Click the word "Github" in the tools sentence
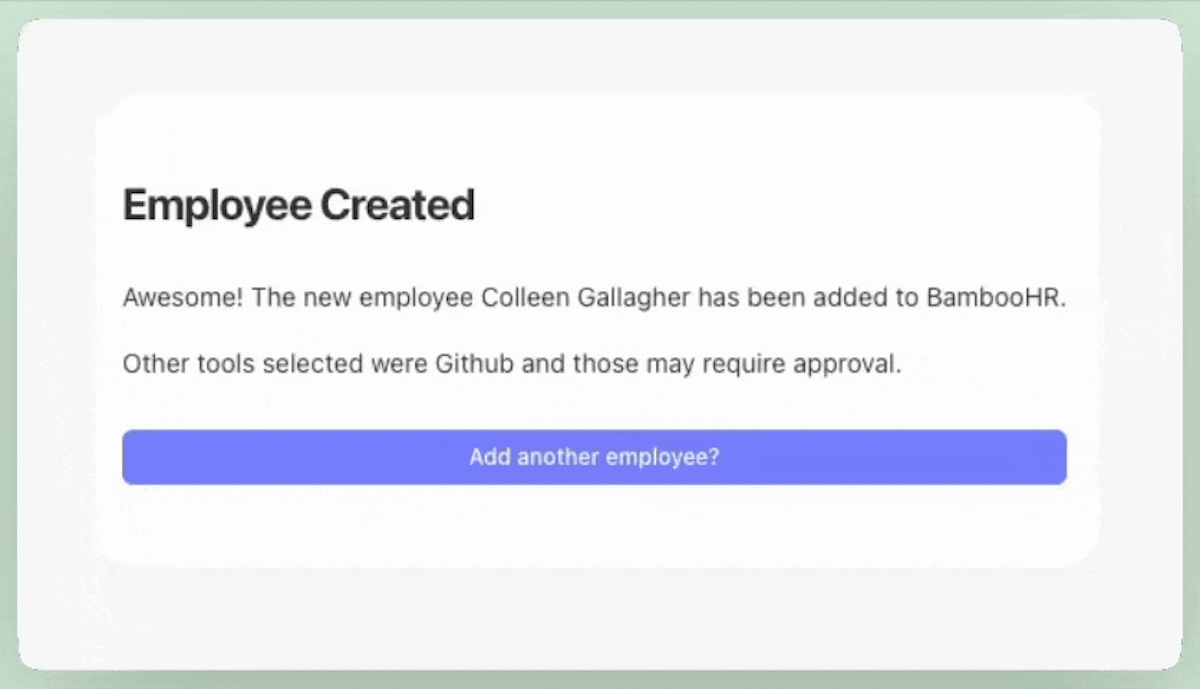Viewport: 1200px width, 689px height. pyautogui.click(x=475, y=364)
